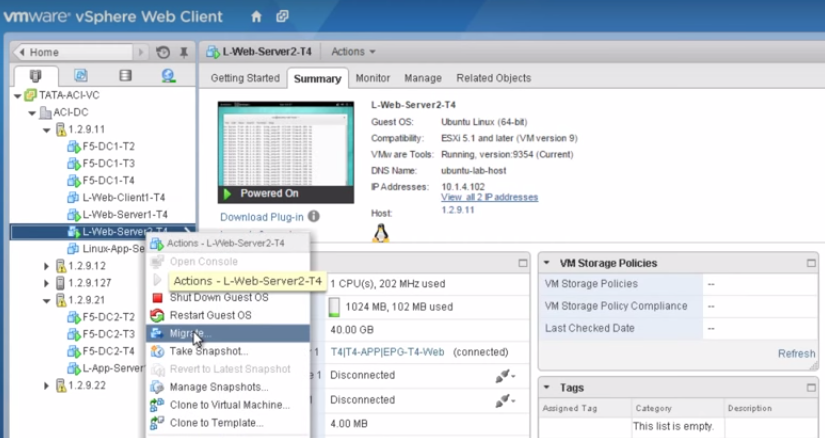Click red Shut Down Guest OS icon
Screen dimensions: 825x438
pos(157,298)
